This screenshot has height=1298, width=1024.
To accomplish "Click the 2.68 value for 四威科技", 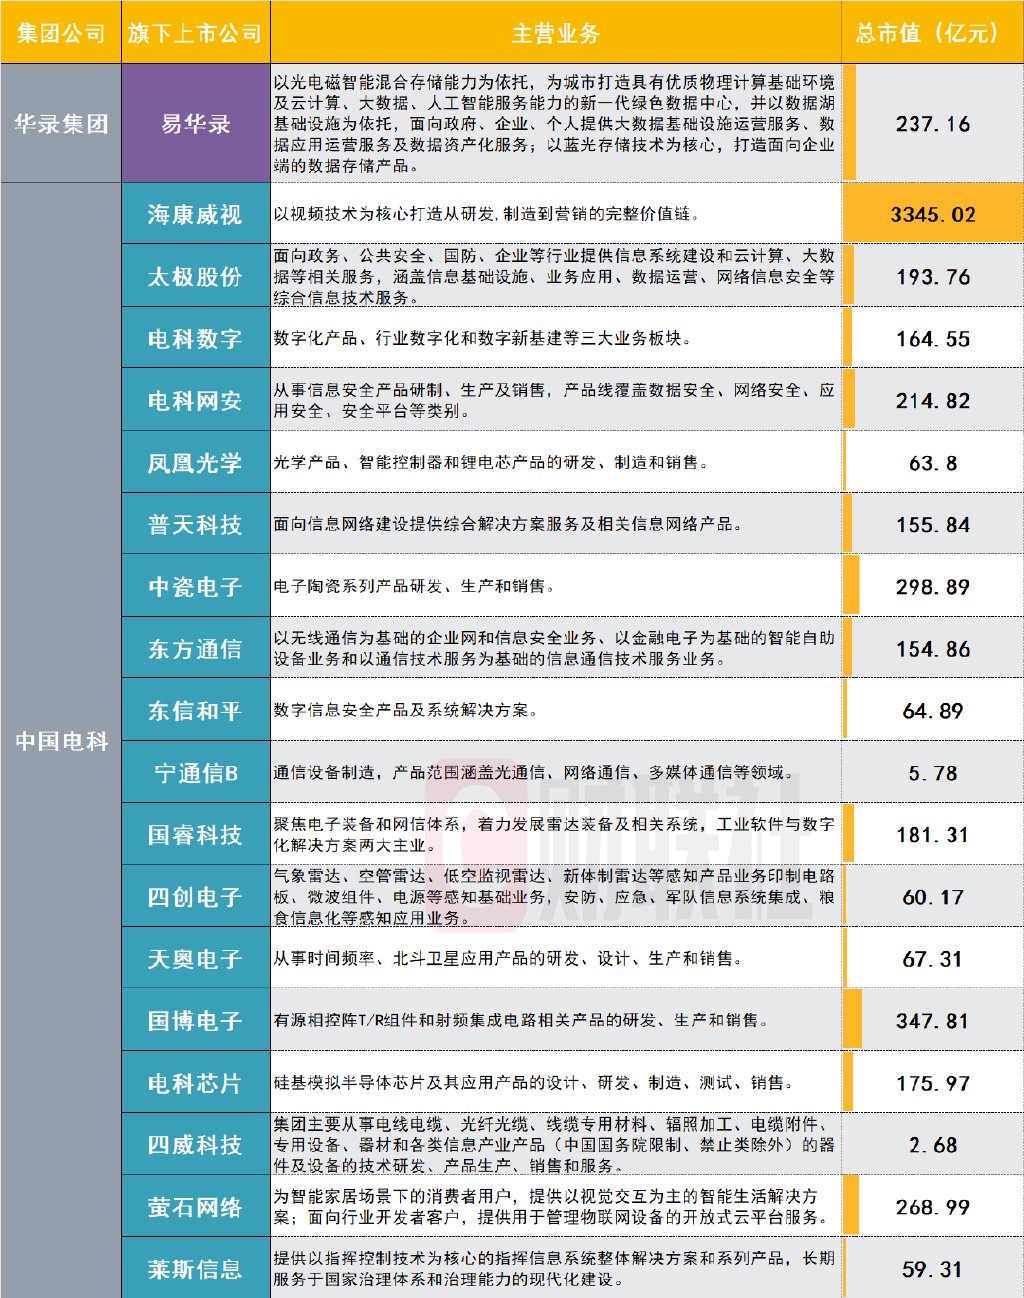I will click(x=931, y=1145).
